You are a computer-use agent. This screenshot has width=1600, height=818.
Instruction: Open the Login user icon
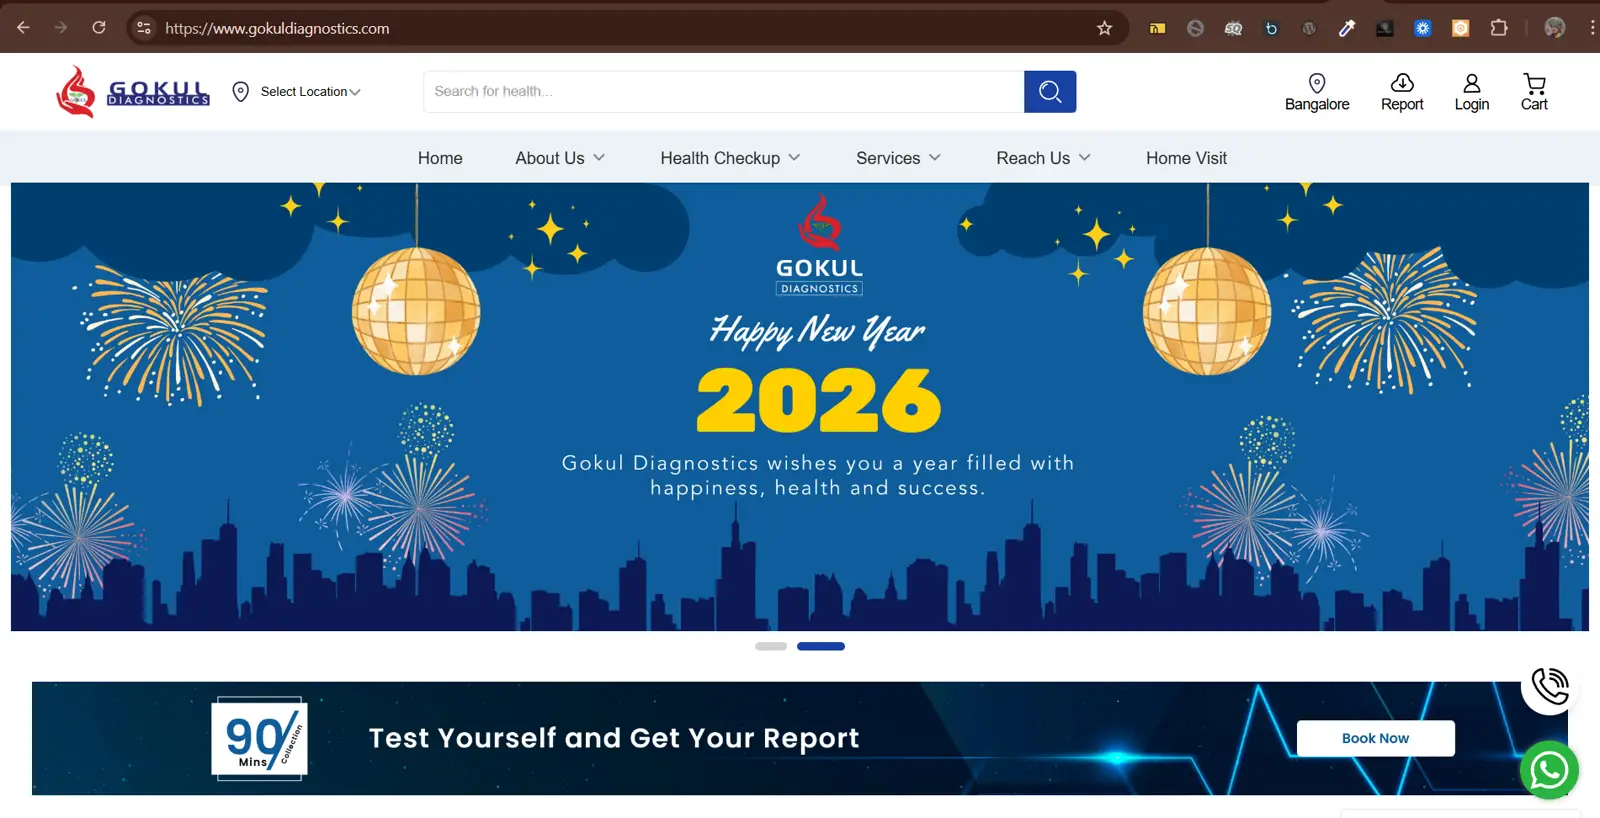coord(1472,83)
